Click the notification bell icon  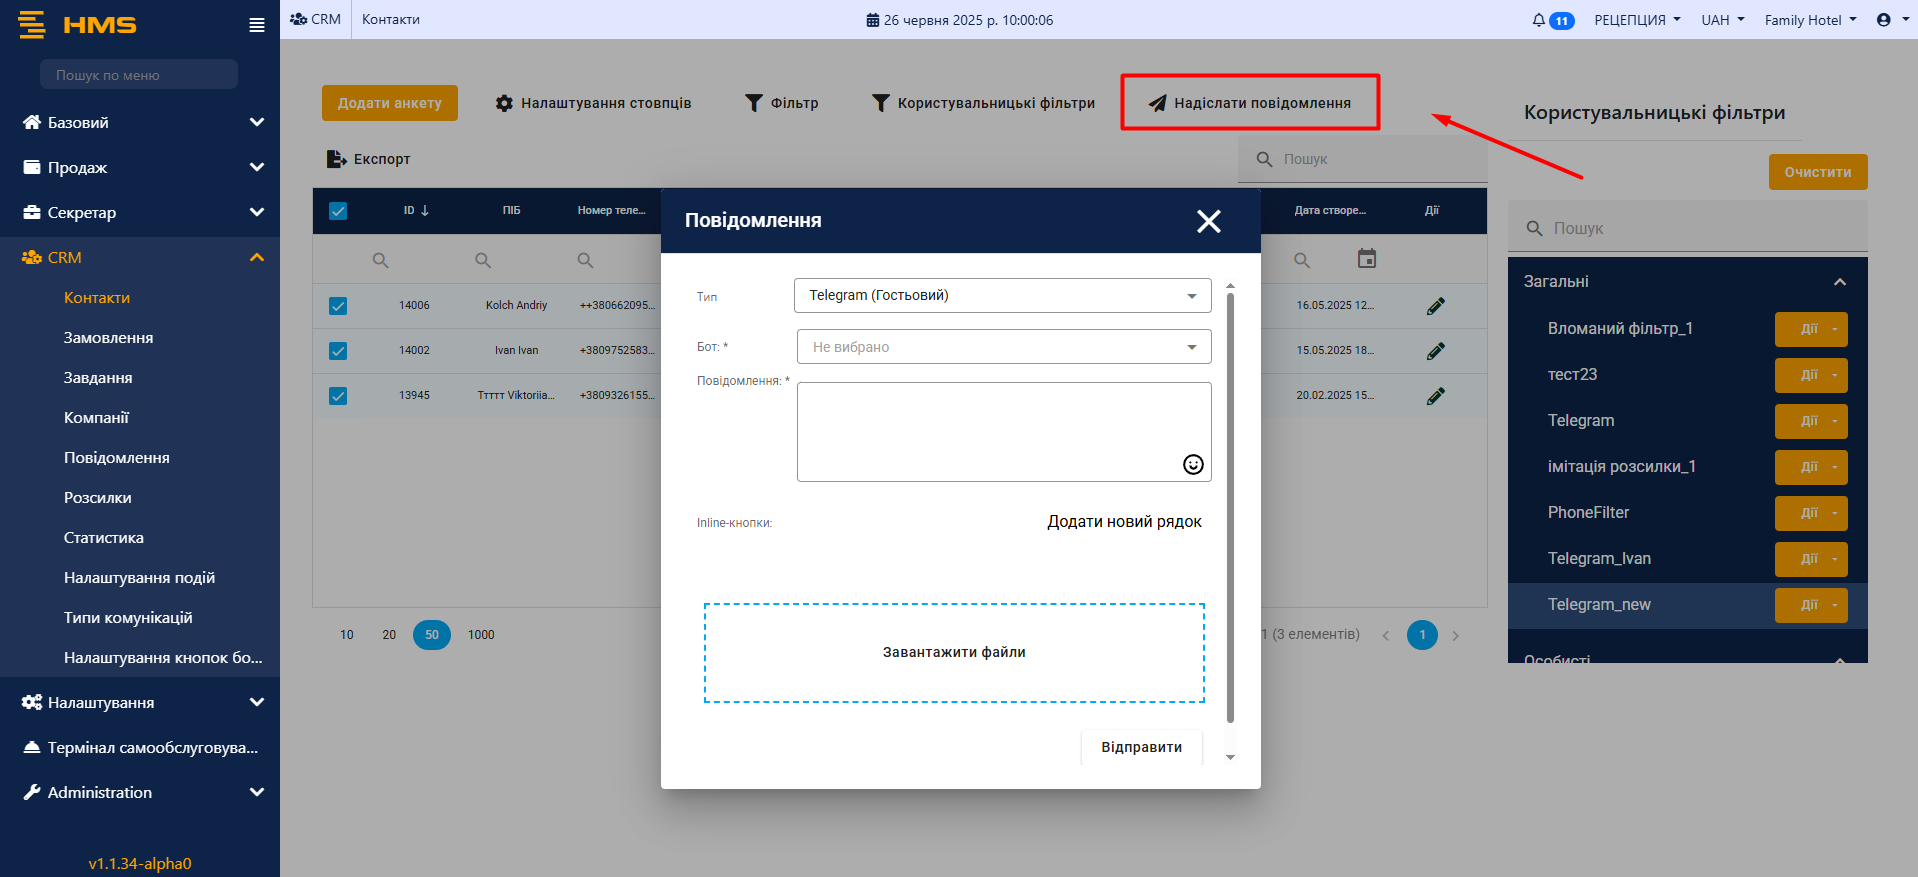pos(1538,20)
